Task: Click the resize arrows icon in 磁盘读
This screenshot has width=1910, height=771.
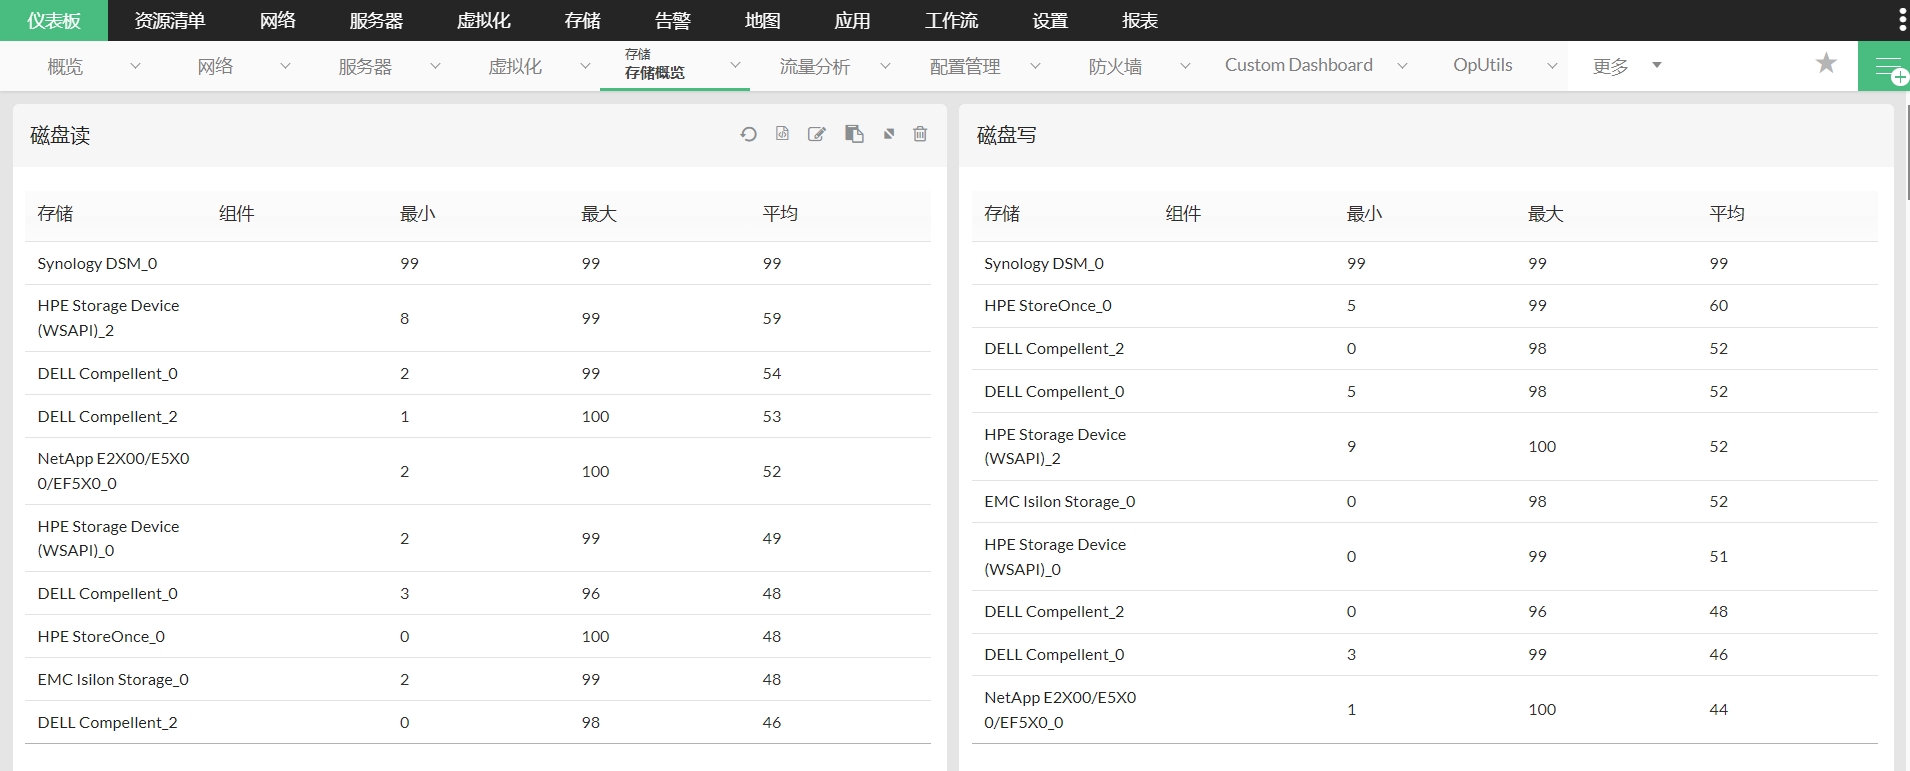Action: point(888,134)
